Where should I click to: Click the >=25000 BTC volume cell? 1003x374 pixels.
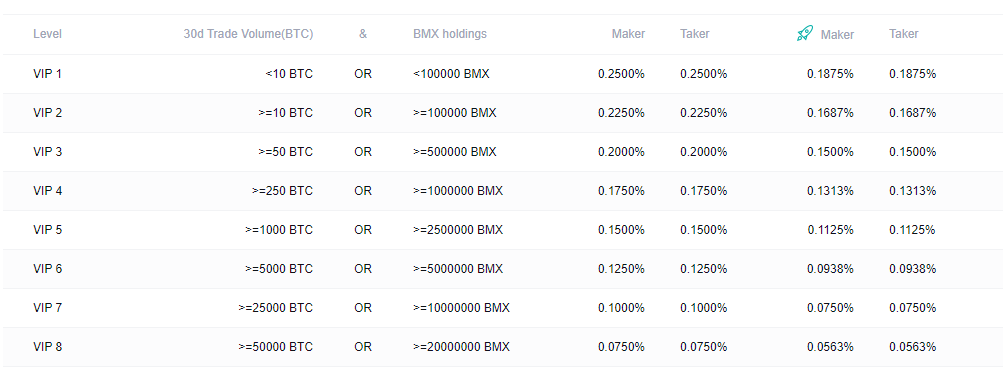click(276, 308)
